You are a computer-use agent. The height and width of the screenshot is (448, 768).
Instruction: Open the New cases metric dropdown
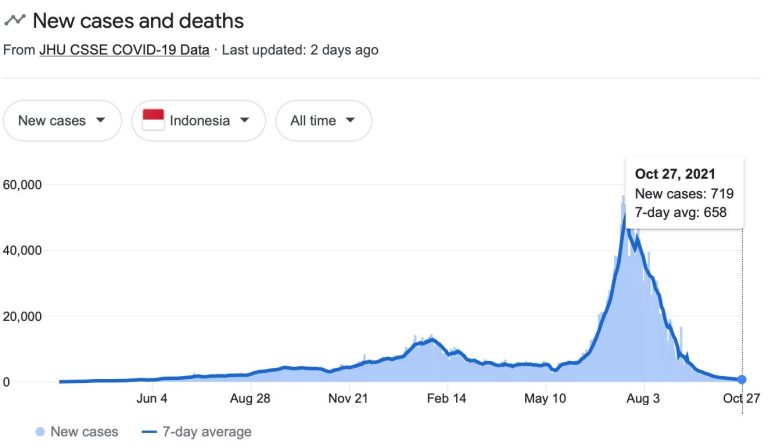[x=62, y=121]
